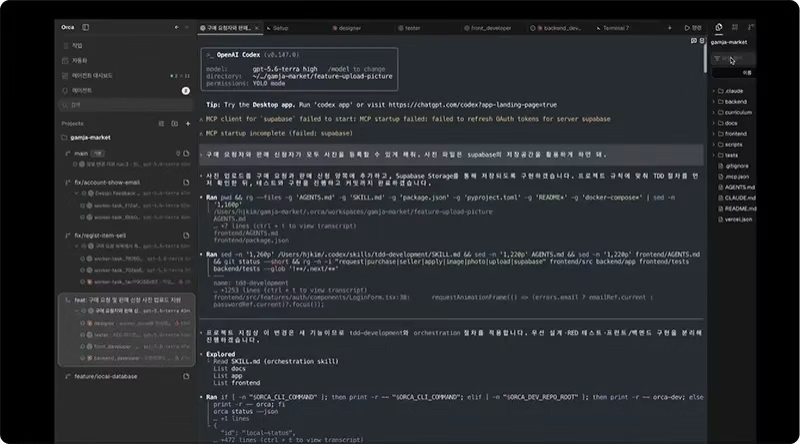Open the middle right-panel icon
This screenshot has height=444, width=800.
[x=735, y=27]
